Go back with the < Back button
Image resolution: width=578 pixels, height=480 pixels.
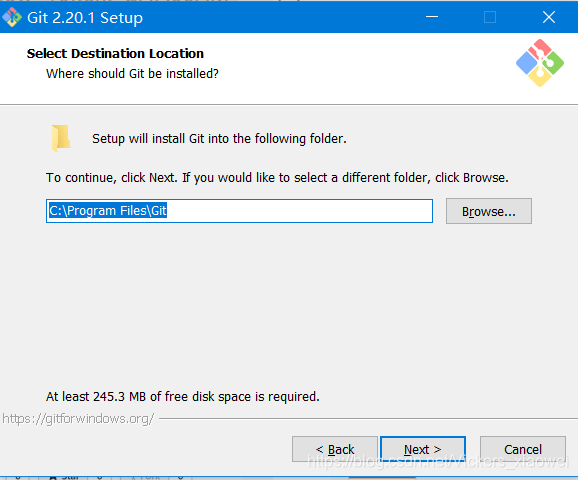pyautogui.click(x=335, y=449)
